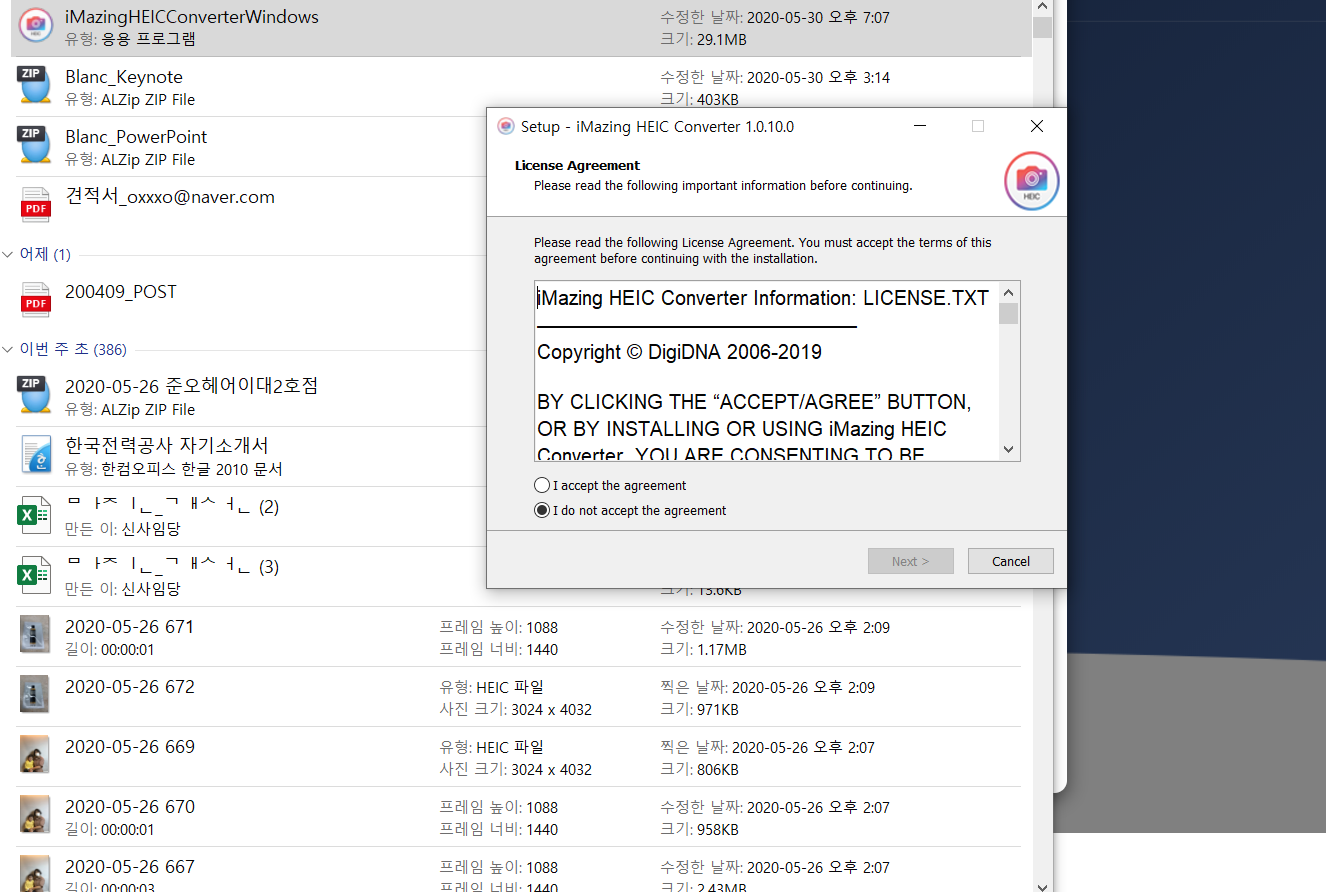Image resolution: width=1326 pixels, height=892 pixels.
Task: Select the file name Blanc_PowerPoint
Action: [x=136, y=137]
